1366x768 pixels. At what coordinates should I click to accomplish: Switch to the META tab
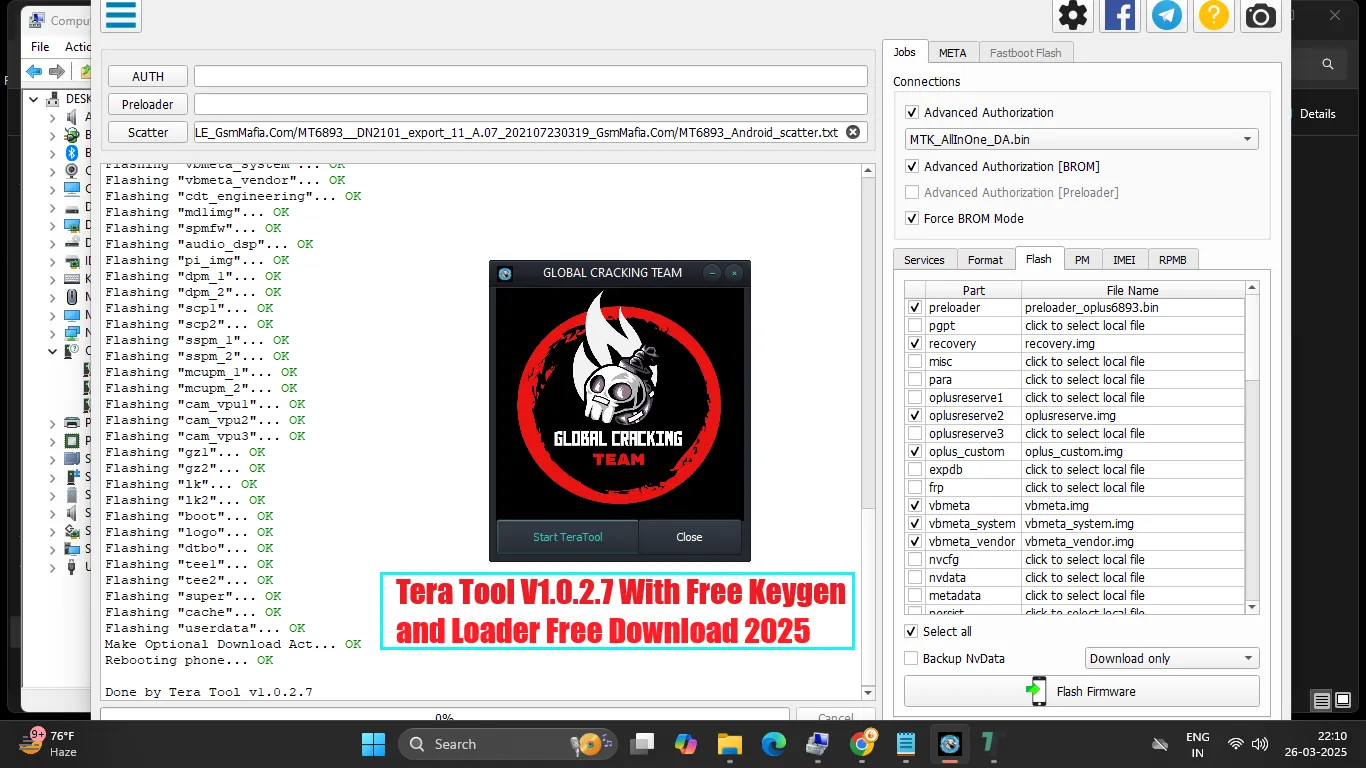(x=952, y=53)
